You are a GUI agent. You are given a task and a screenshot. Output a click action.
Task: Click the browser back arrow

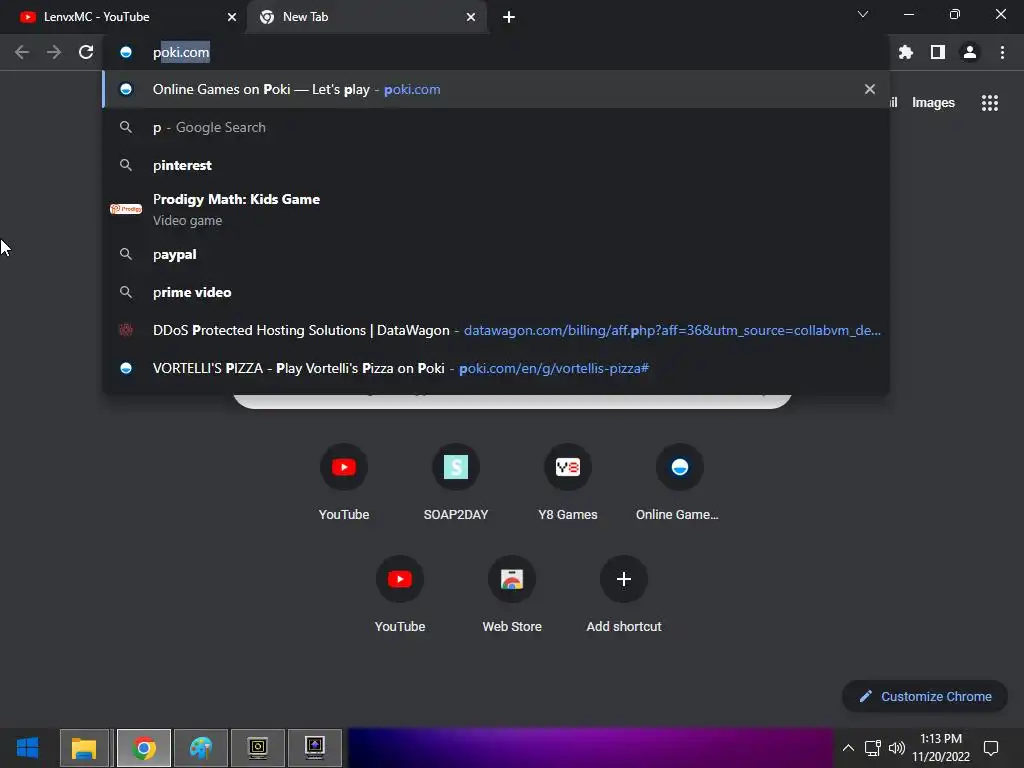22,52
